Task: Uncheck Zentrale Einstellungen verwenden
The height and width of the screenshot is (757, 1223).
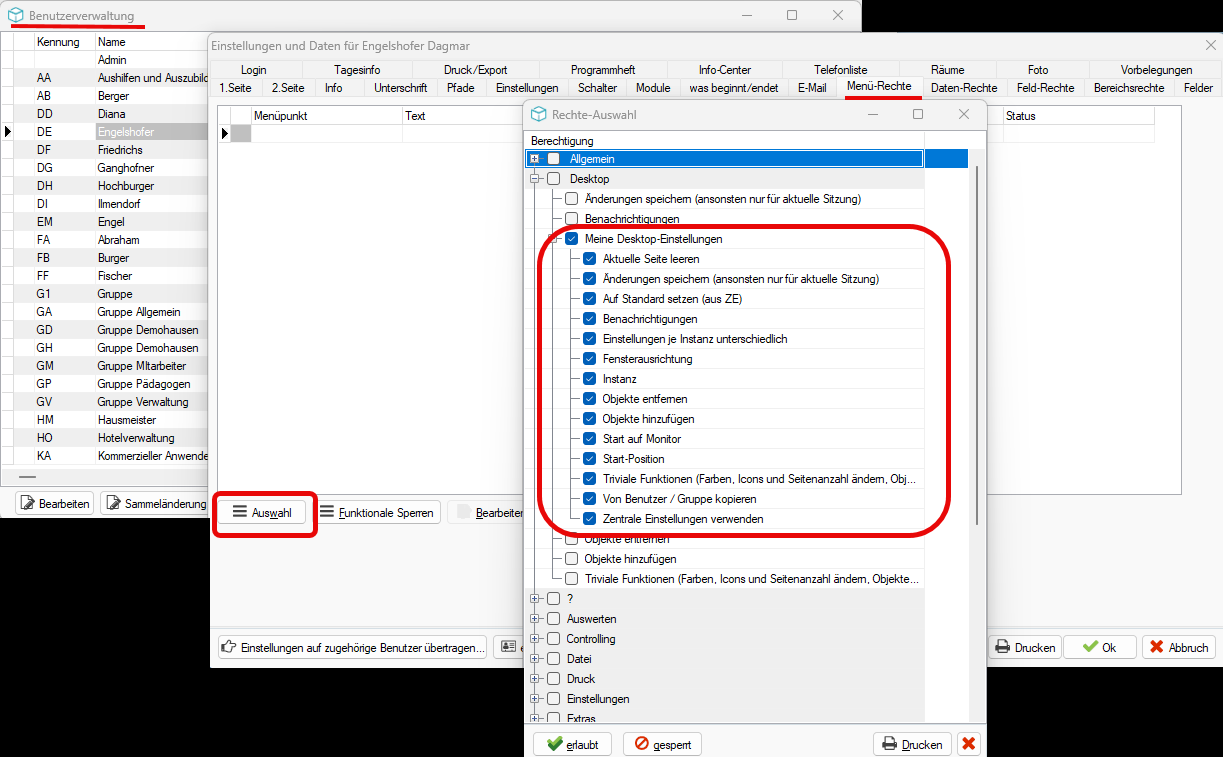Action: (590, 519)
